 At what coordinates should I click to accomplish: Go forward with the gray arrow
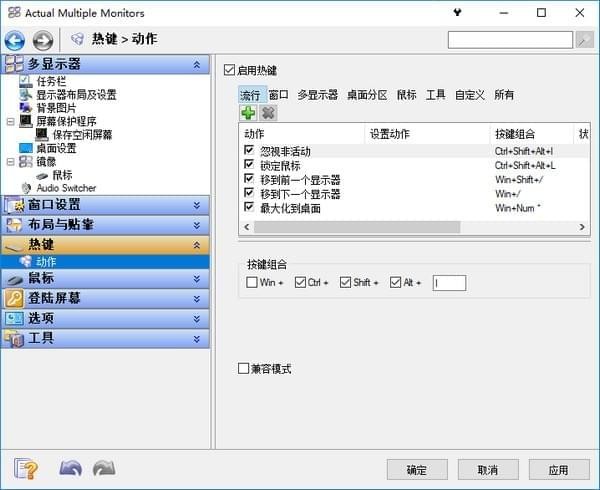point(42,40)
